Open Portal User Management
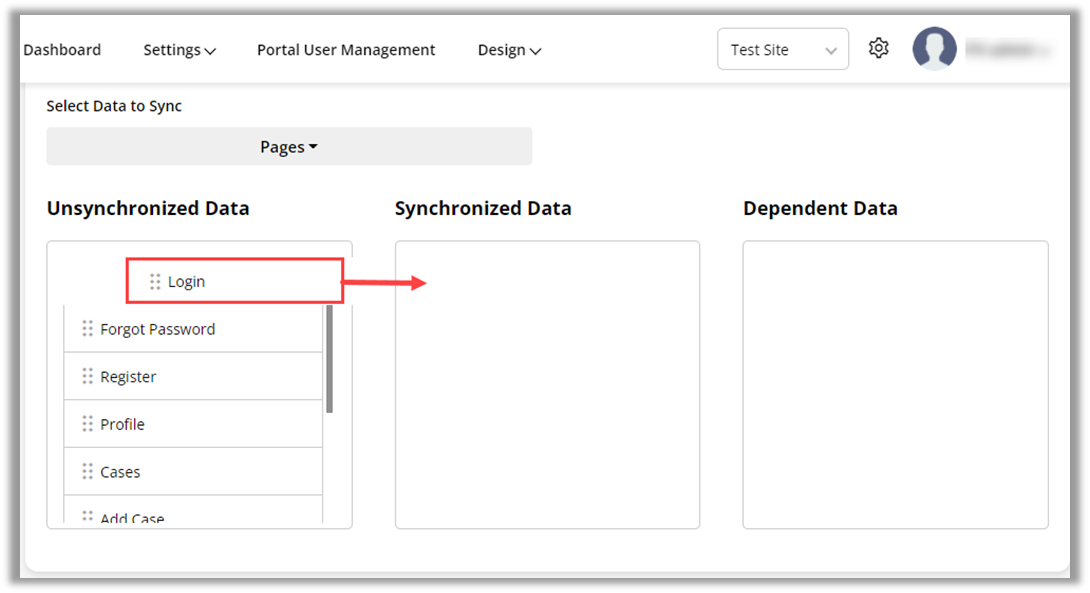This screenshot has height=593, width=1090. pyautogui.click(x=346, y=50)
